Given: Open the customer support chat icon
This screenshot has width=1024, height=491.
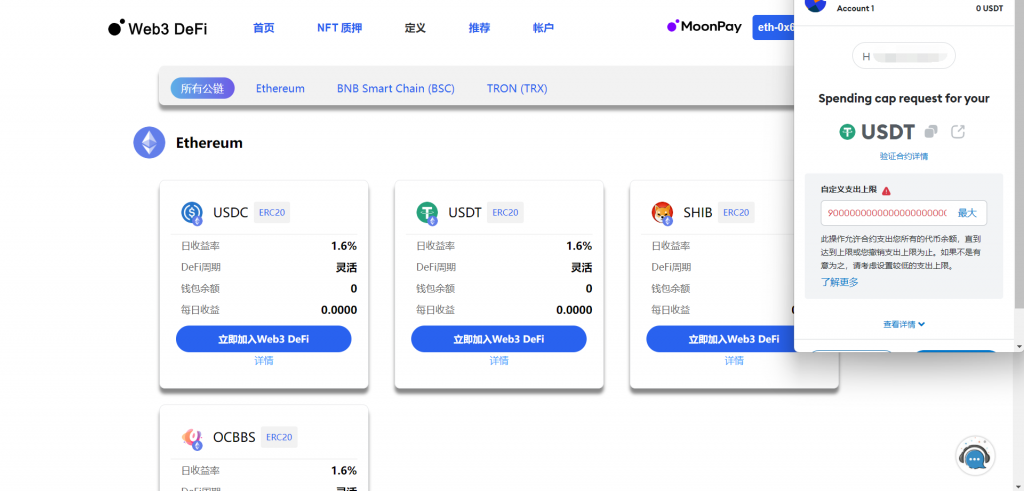Looking at the screenshot, I should pyautogui.click(x=975, y=457).
